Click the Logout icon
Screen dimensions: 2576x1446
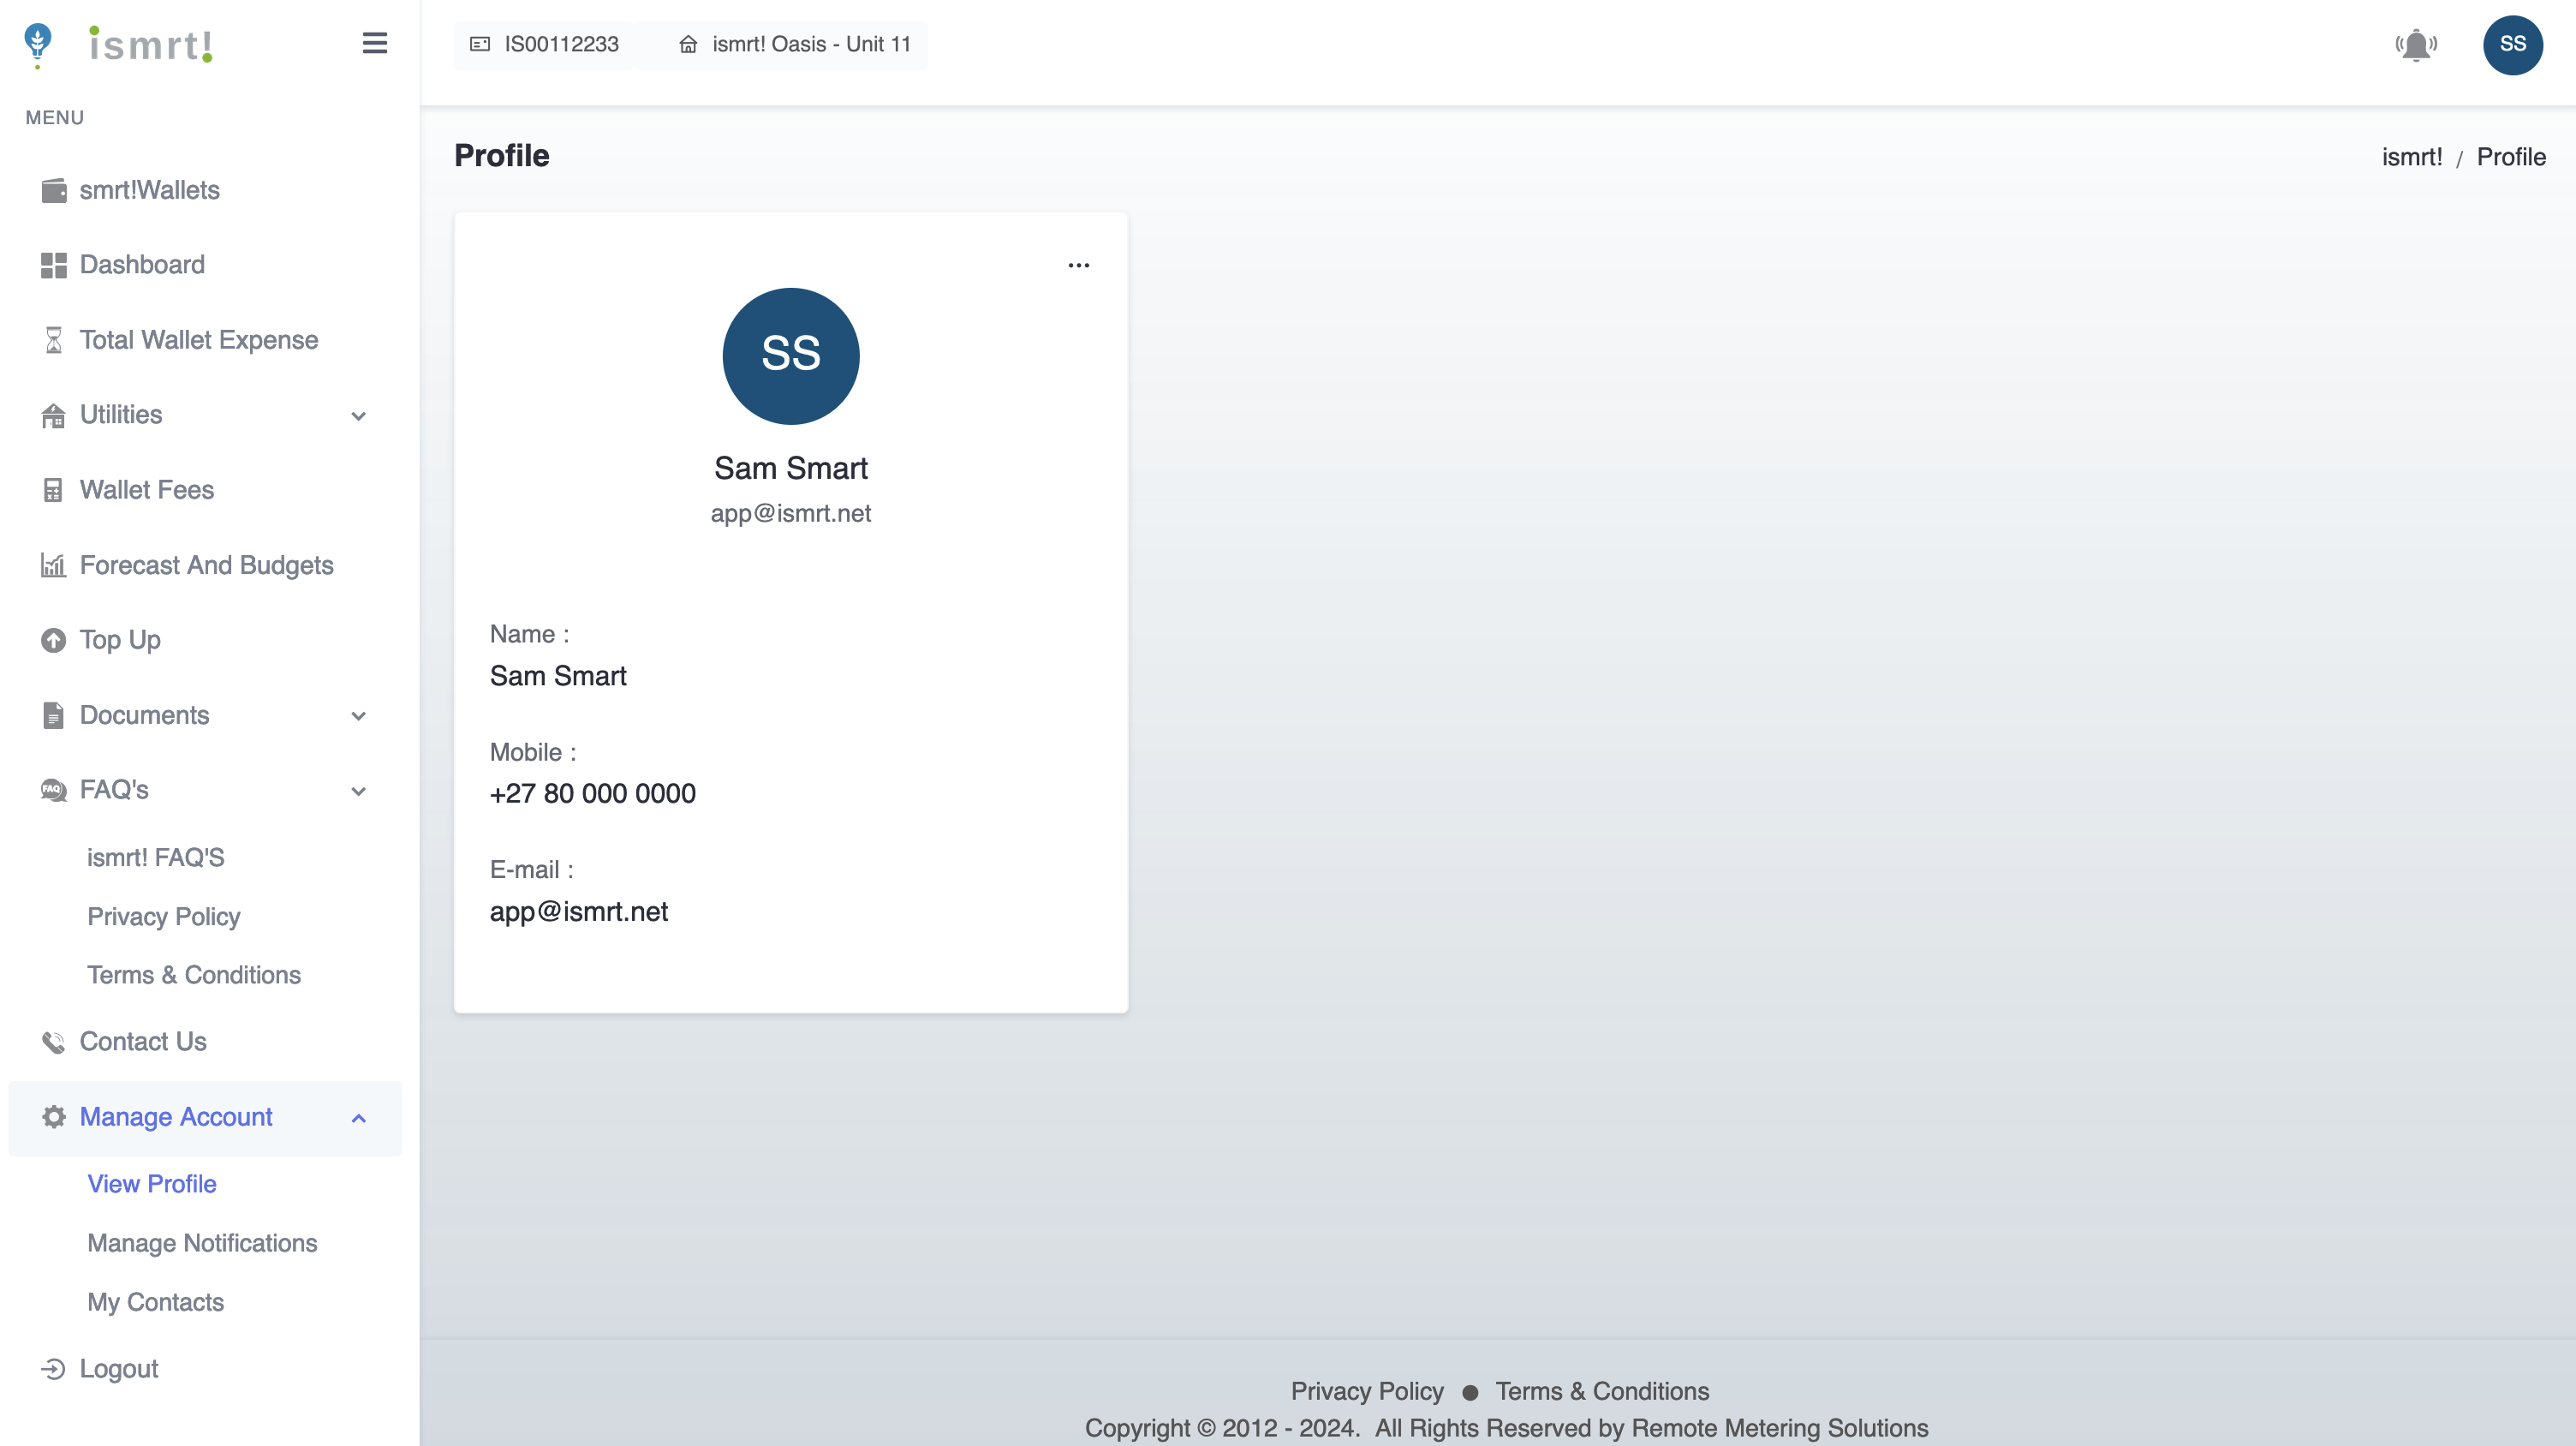[53, 1368]
